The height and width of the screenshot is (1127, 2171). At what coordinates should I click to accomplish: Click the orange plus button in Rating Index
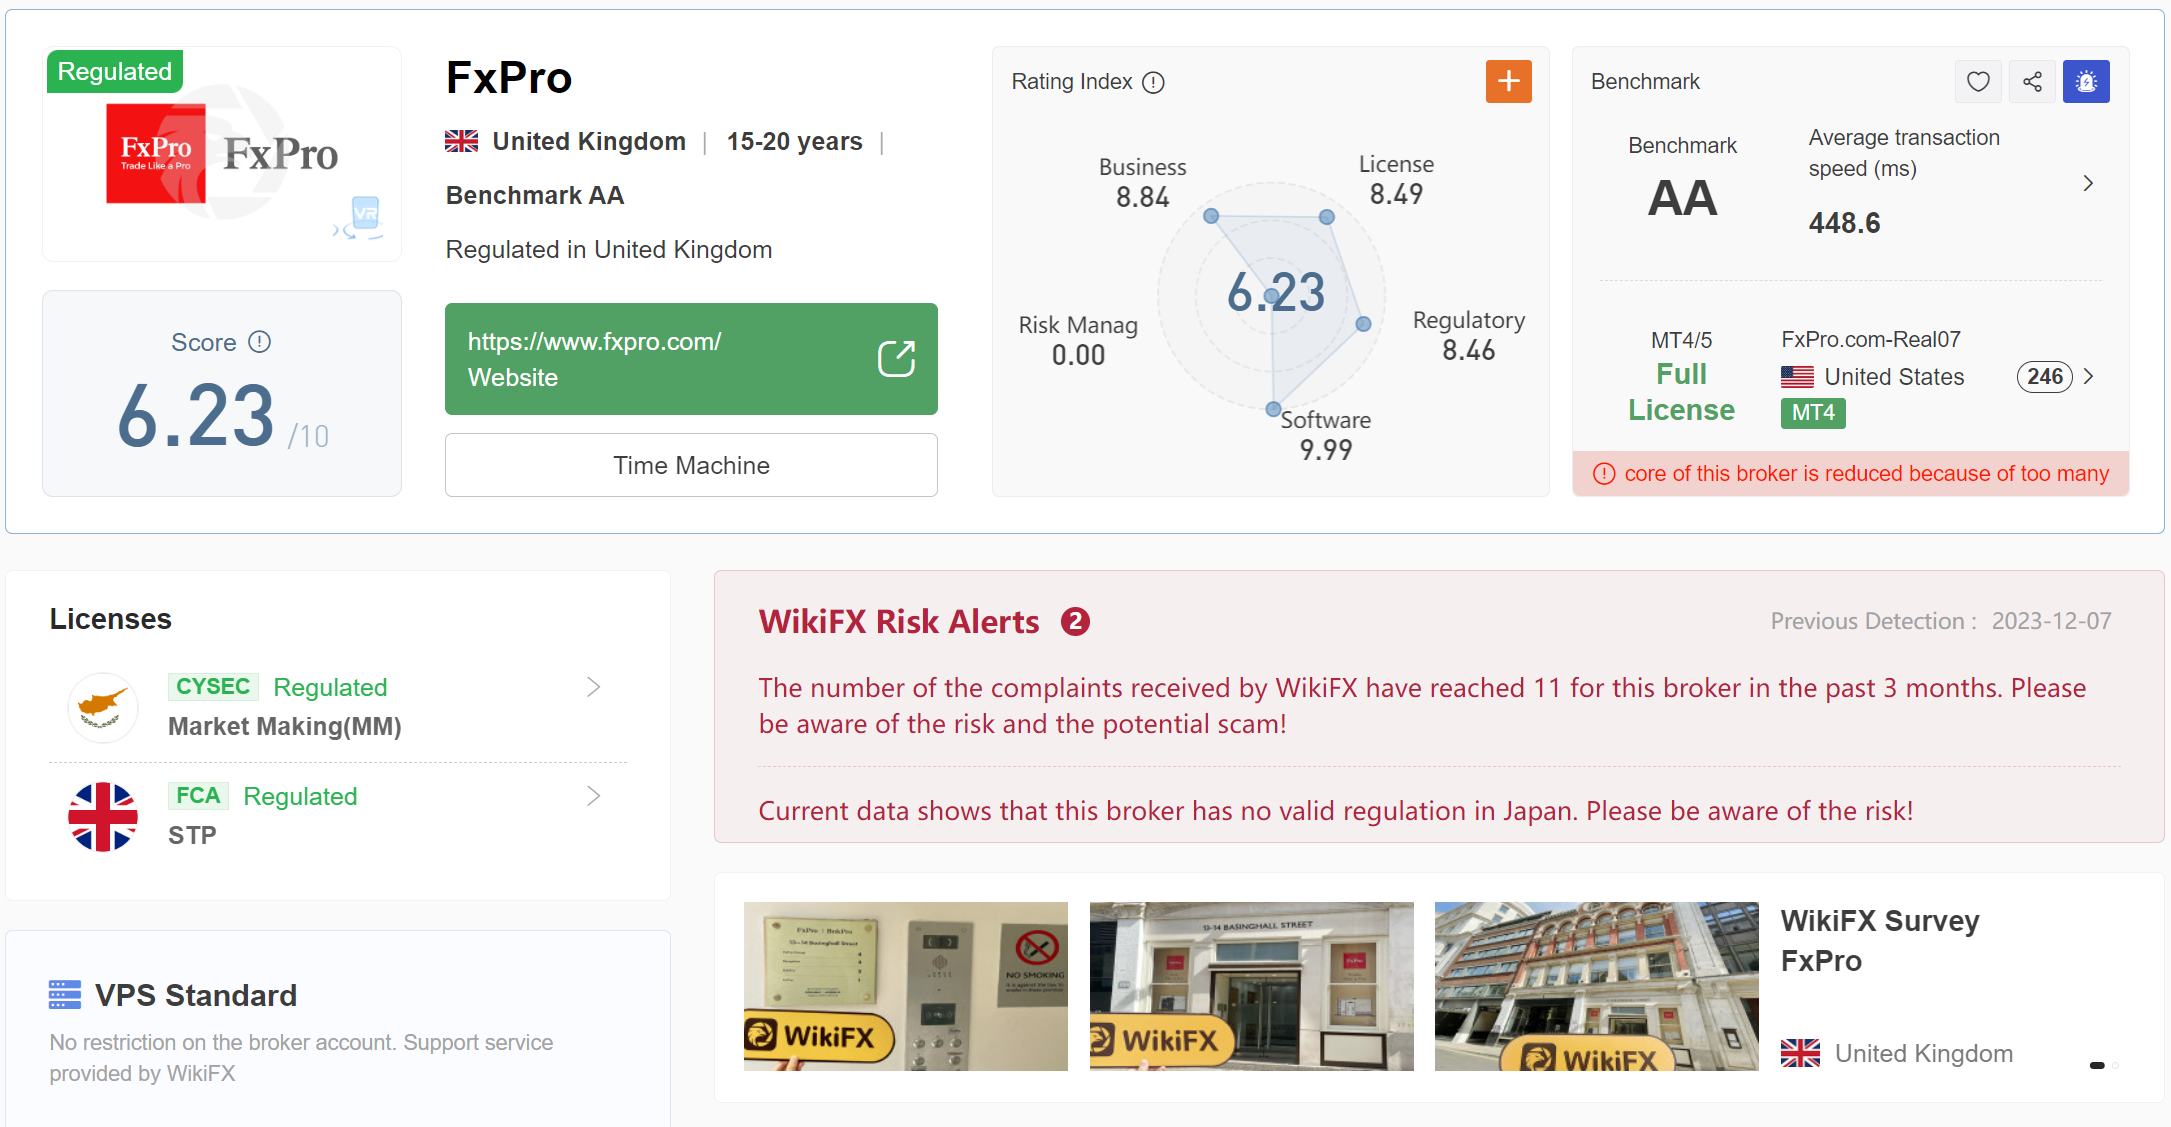(x=1508, y=81)
